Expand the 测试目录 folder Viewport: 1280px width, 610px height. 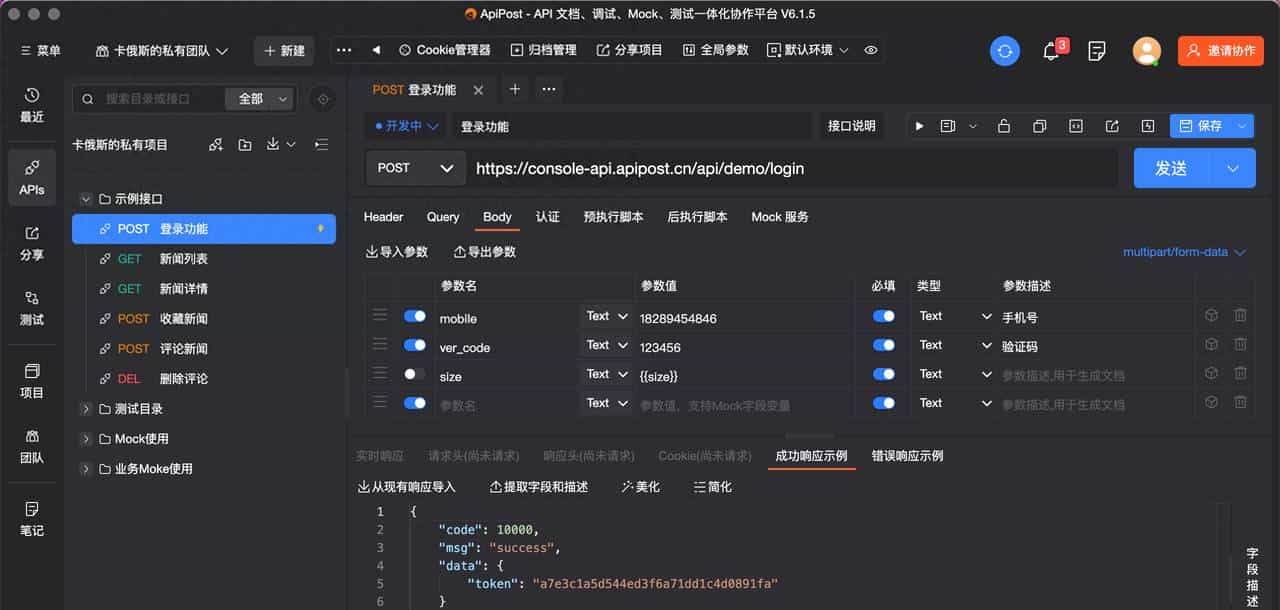pyautogui.click(x=87, y=409)
